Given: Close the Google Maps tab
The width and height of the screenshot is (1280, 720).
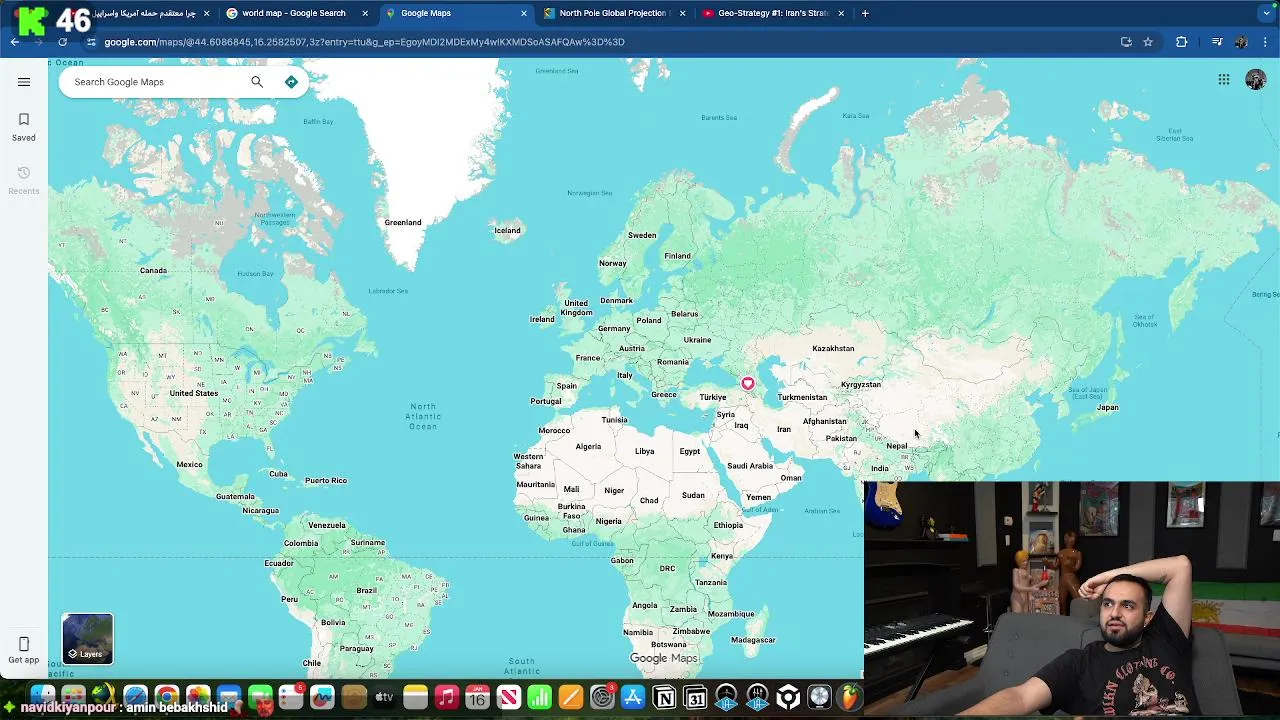Looking at the screenshot, I should (524, 13).
